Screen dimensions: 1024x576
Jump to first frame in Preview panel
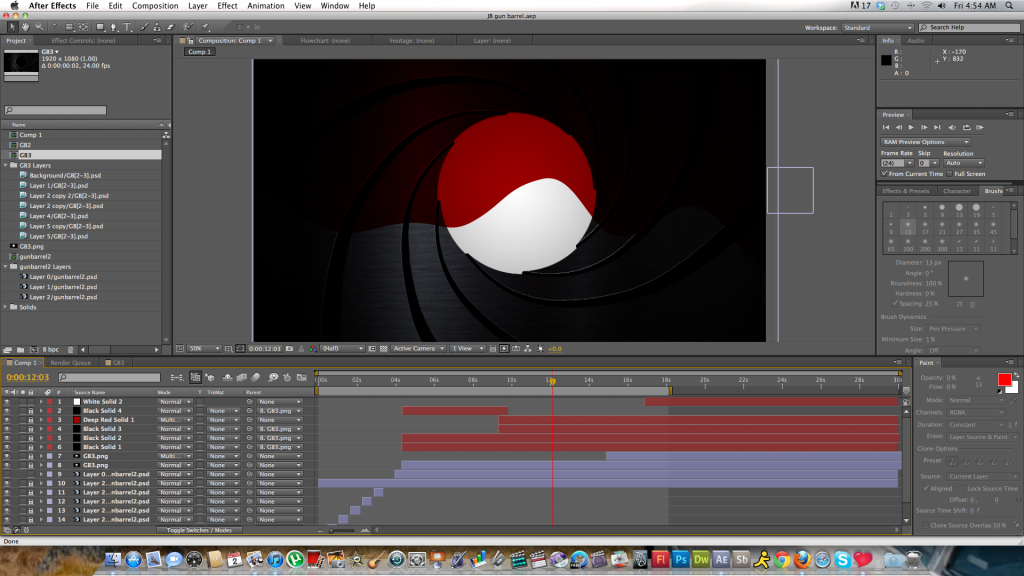pyautogui.click(x=886, y=128)
